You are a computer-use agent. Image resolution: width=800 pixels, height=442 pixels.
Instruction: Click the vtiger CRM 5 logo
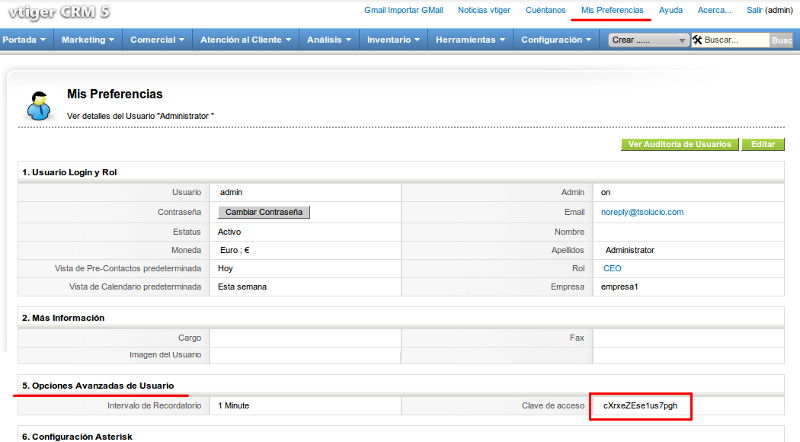(x=56, y=12)
